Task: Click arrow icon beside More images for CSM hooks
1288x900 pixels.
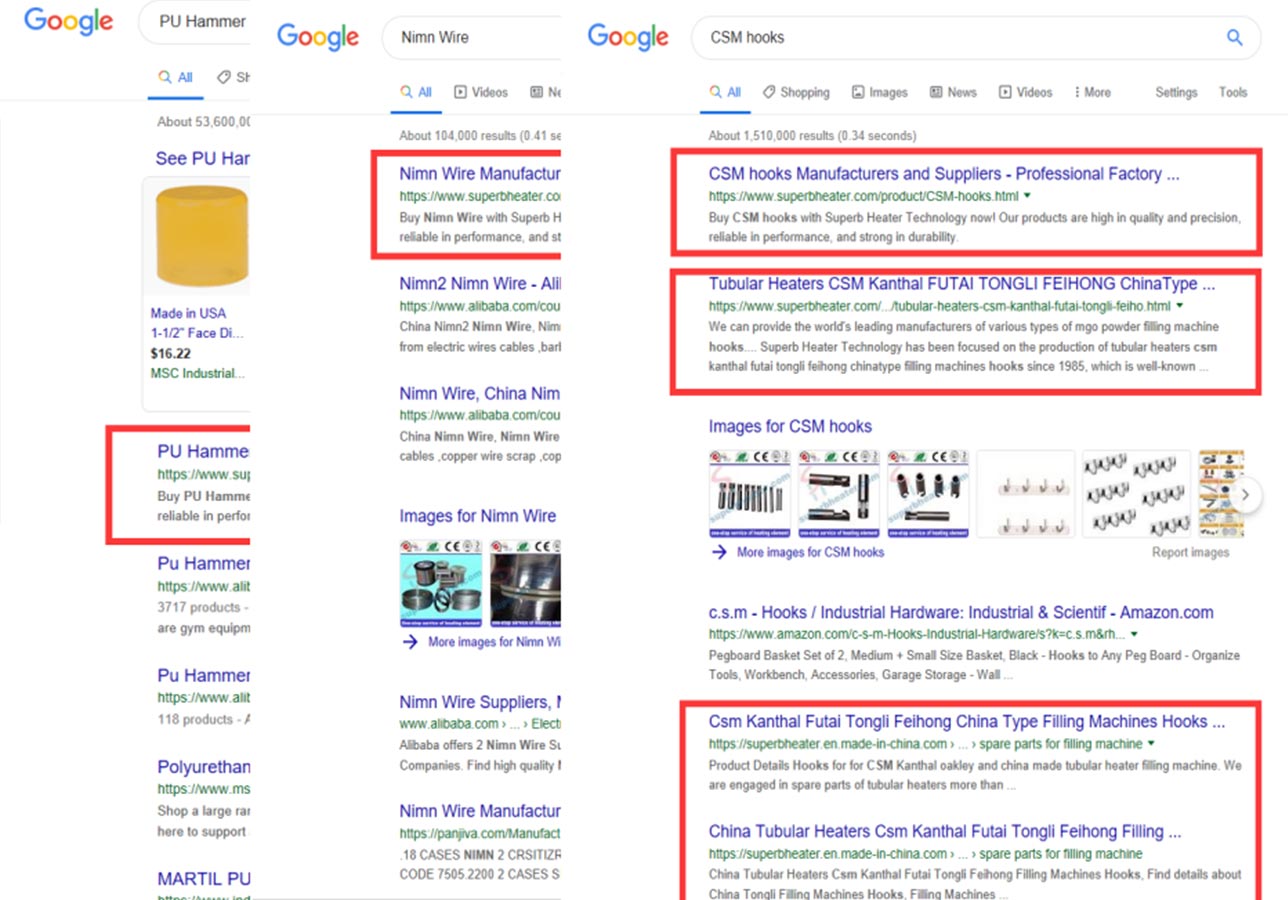Action: (x=718, y=552)
